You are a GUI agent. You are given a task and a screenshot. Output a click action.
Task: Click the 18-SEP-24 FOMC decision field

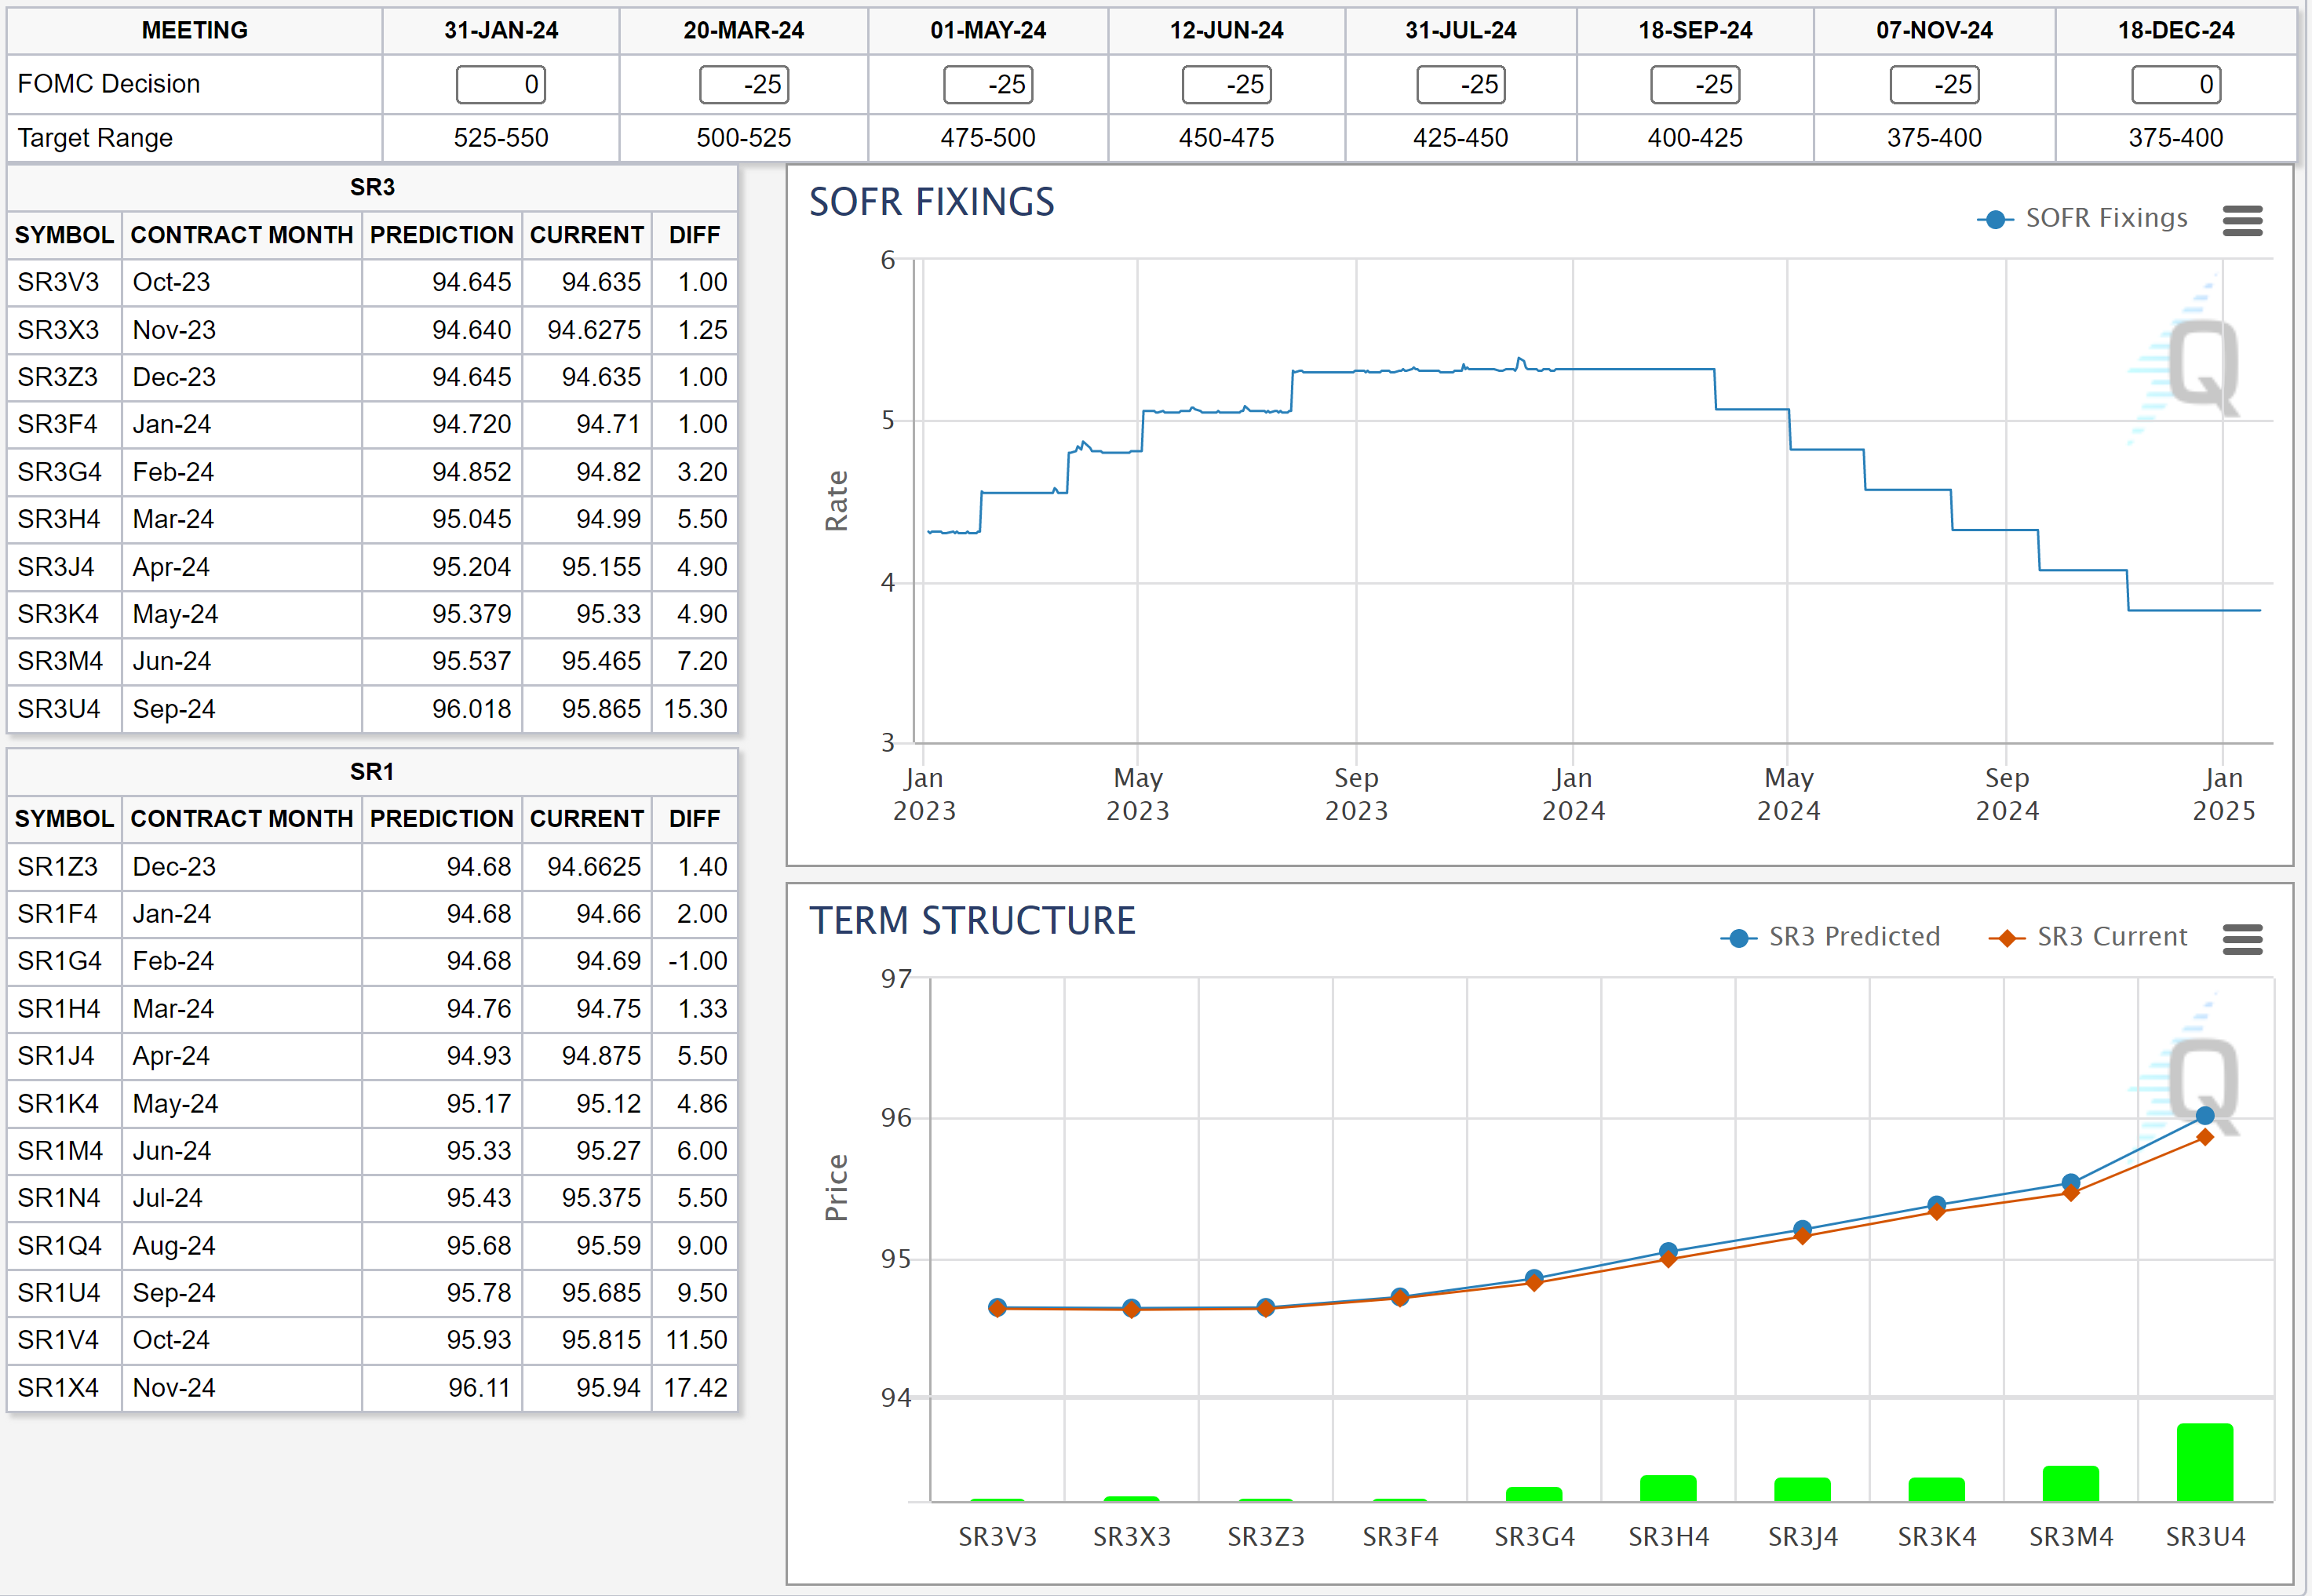1695,85
